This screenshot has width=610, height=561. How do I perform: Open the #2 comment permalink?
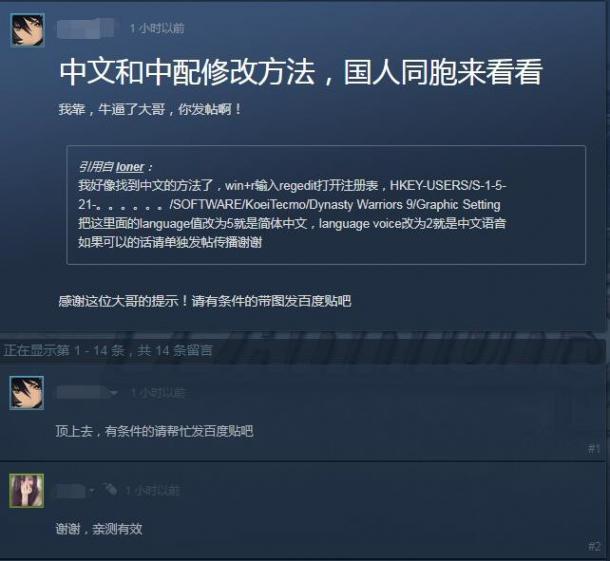pyautogui.click(x=594, y=546)
